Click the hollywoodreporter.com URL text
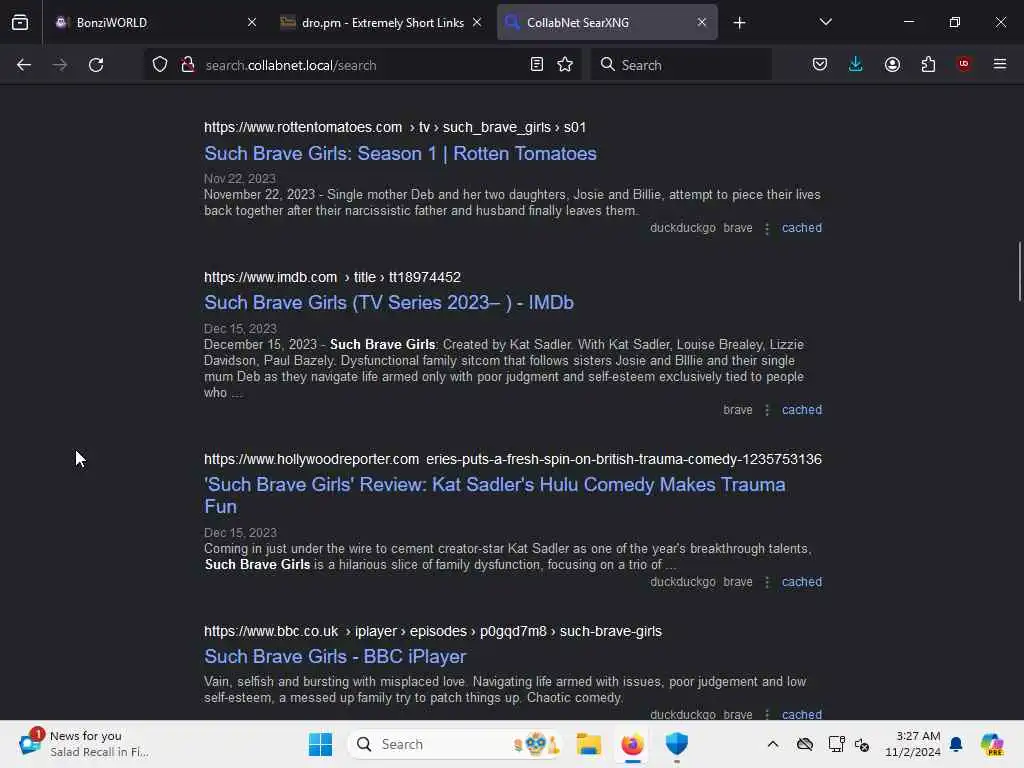1024x768 pixels. (x=513, y=459)
